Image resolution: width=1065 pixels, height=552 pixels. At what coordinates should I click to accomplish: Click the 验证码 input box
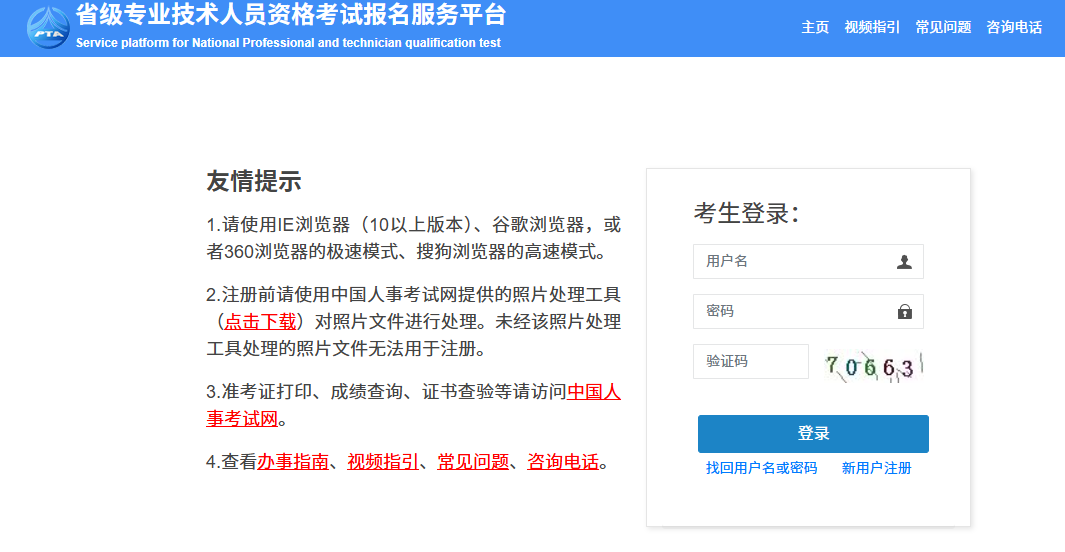coord(750,362)
